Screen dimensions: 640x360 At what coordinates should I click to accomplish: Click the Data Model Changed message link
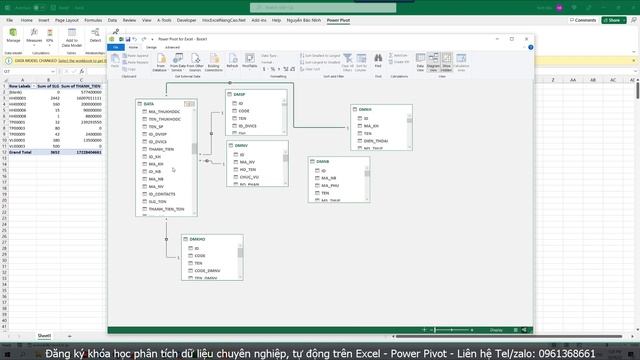(x=82, y=60)
